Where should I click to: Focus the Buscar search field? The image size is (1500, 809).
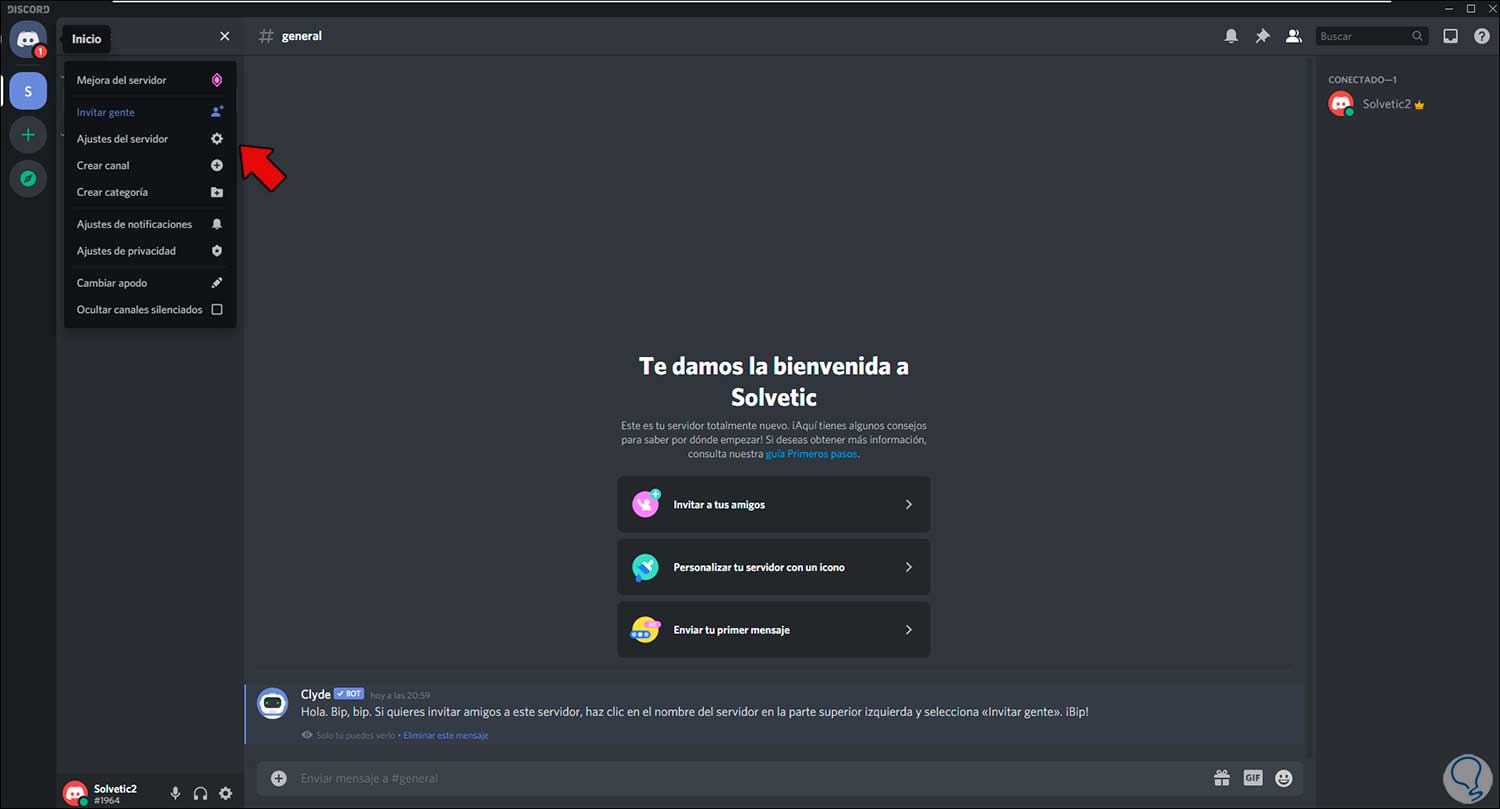[1371, 36]
